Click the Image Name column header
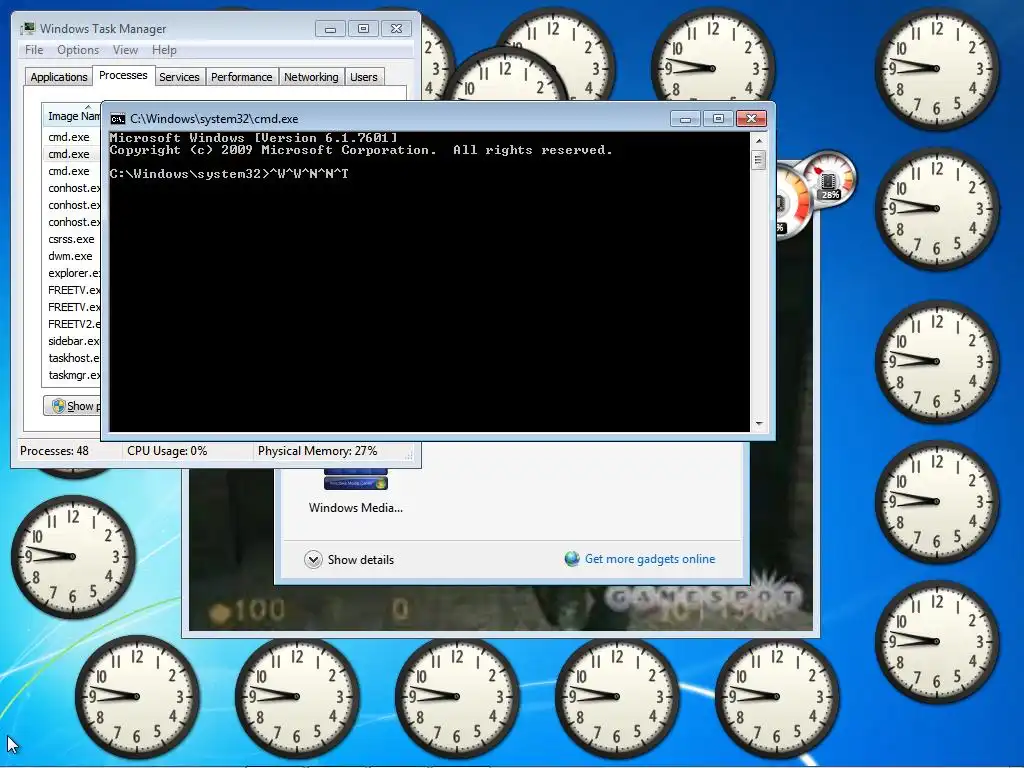The image size is (1024, 768). (72, 116)
